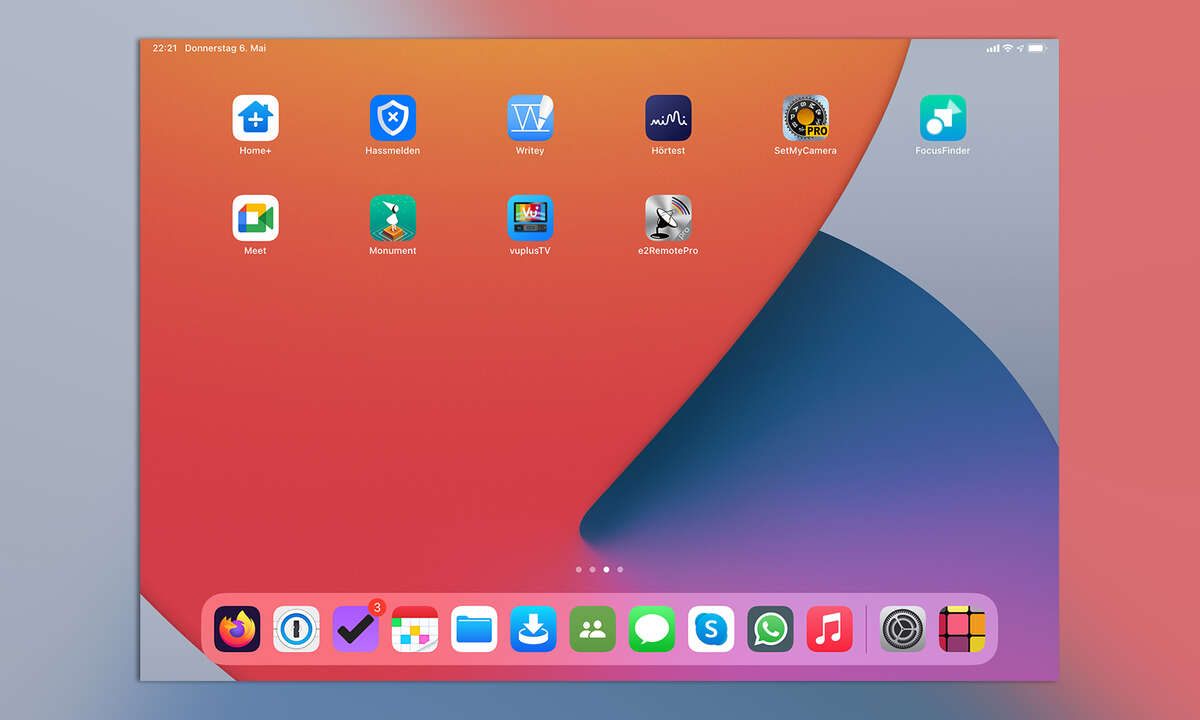1200x720 pixels.
Task: Open 1Password in the dock
Action: click(296, 629)
